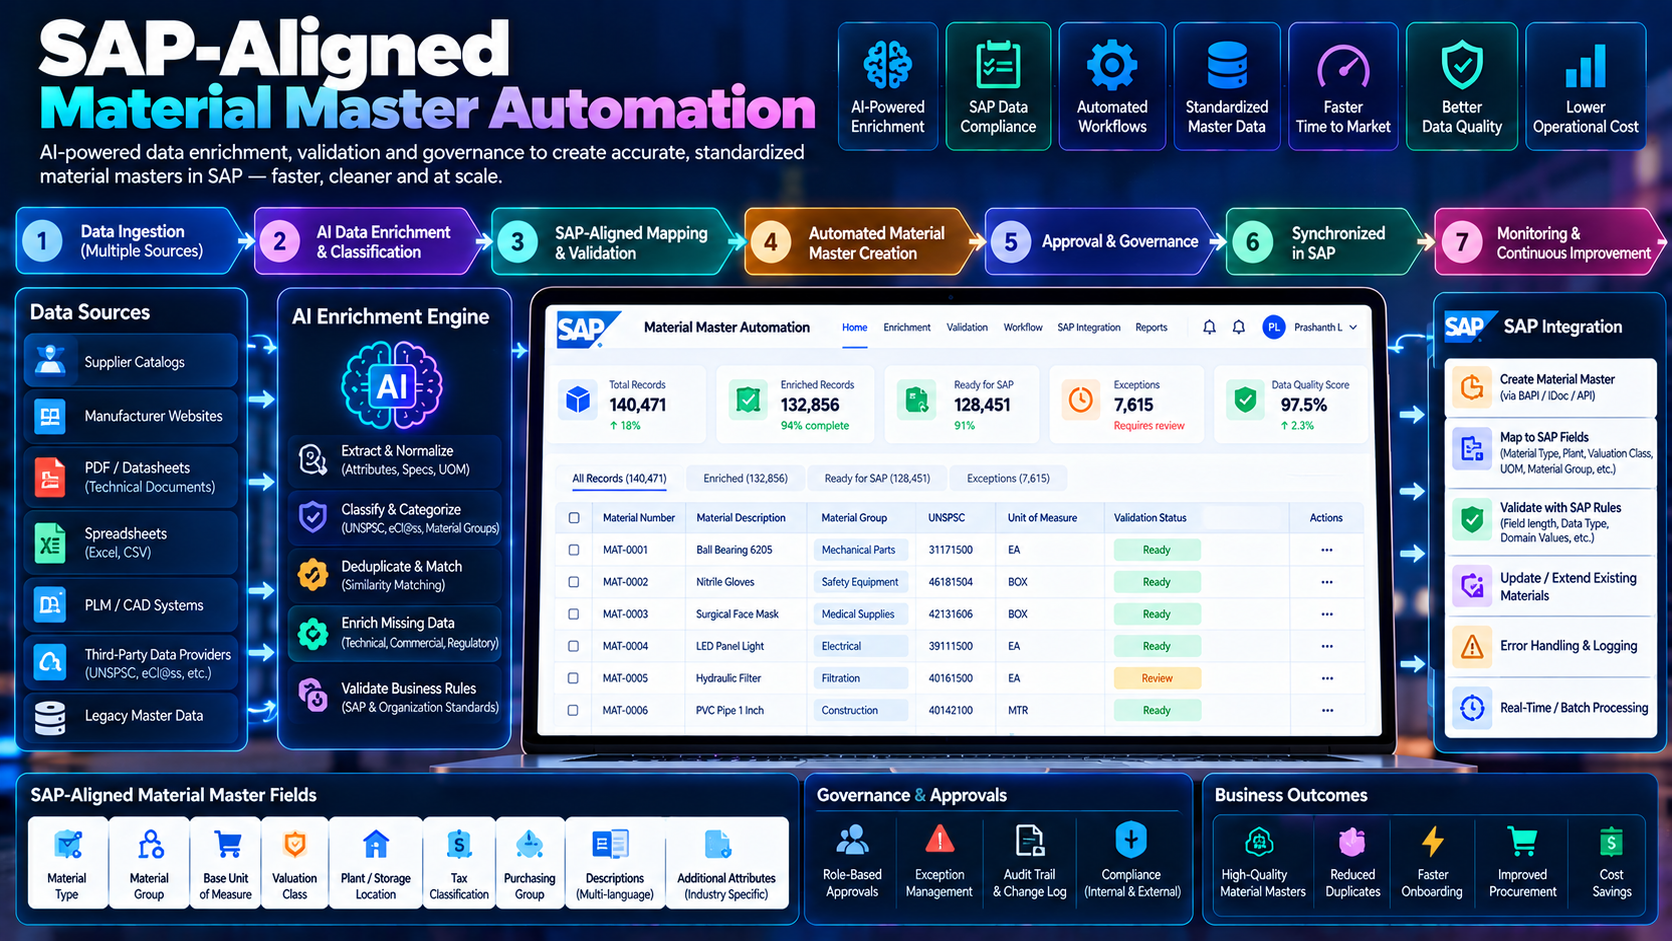Click the Role-Based Approvals people icon
Screen dimensions: 1672x941
coord(852,840)
